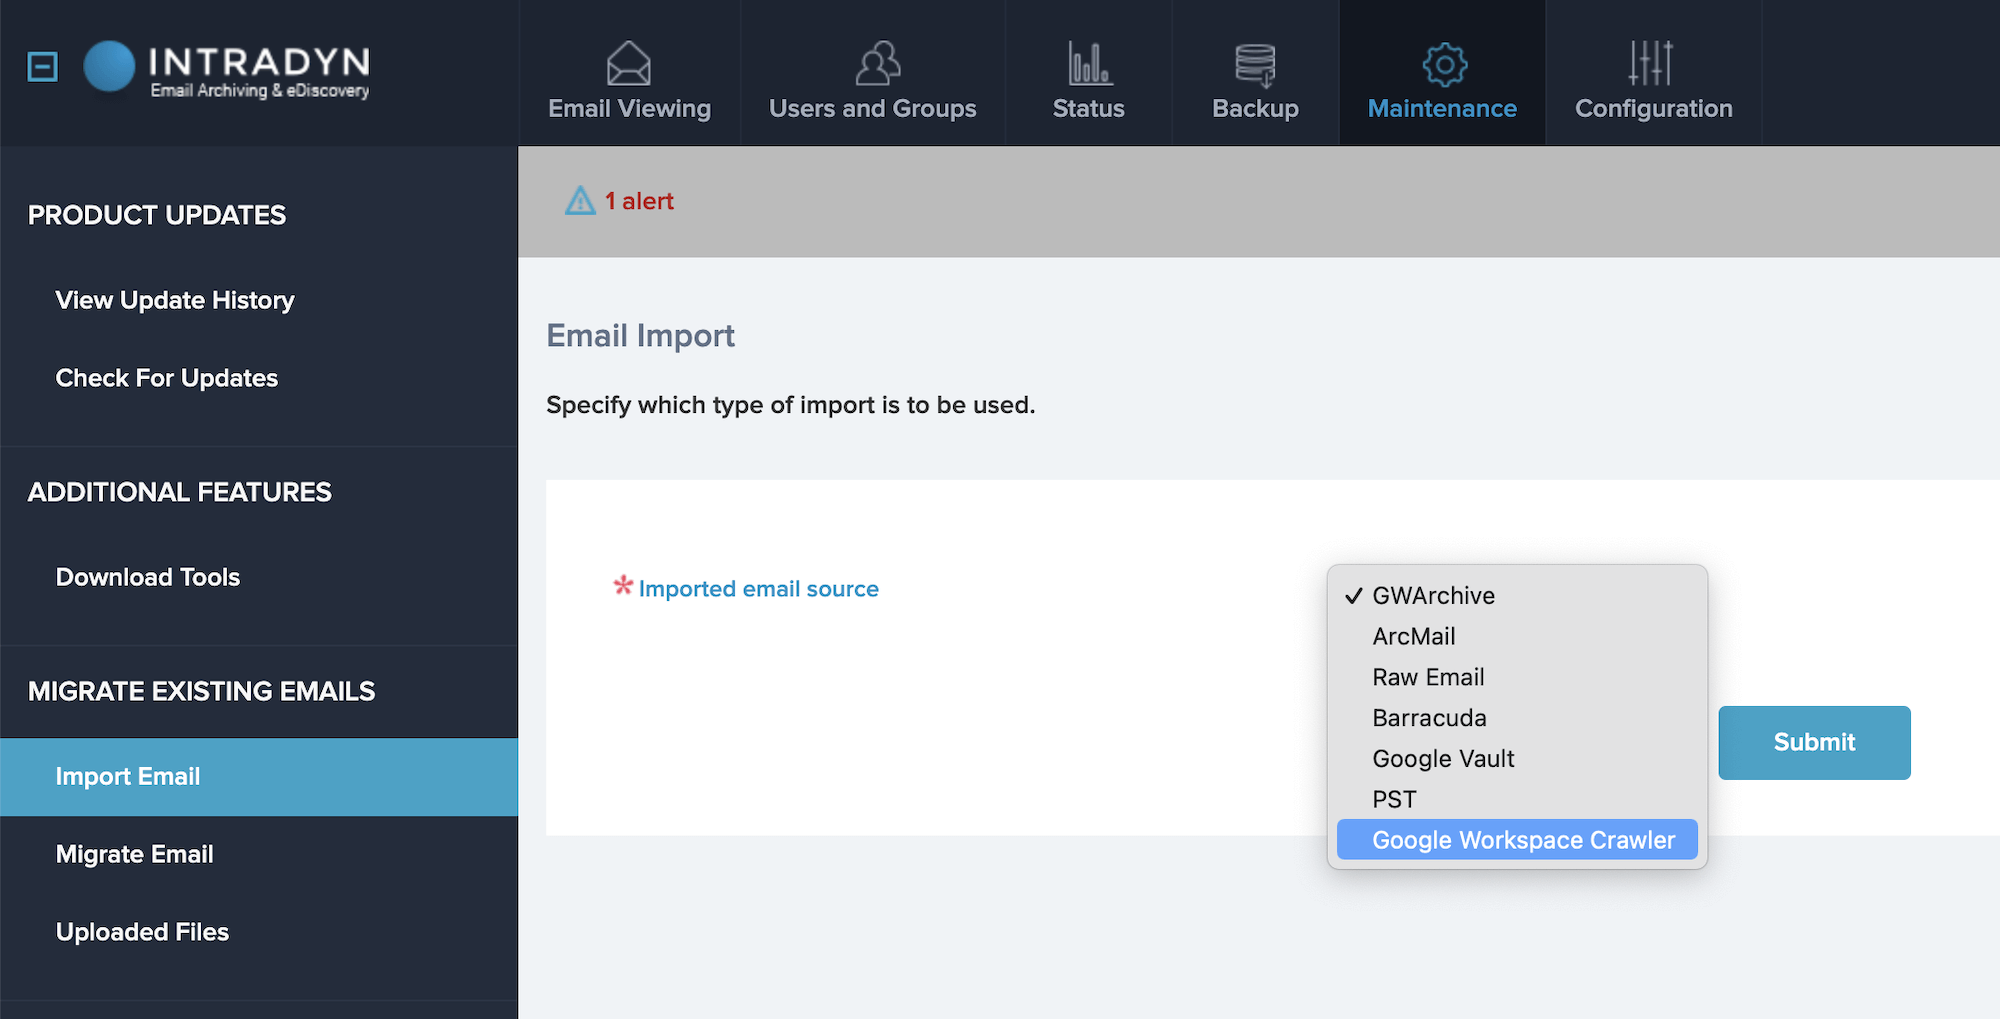
Task: Click the Configuration sliders icon
Action: point(1651,63)
